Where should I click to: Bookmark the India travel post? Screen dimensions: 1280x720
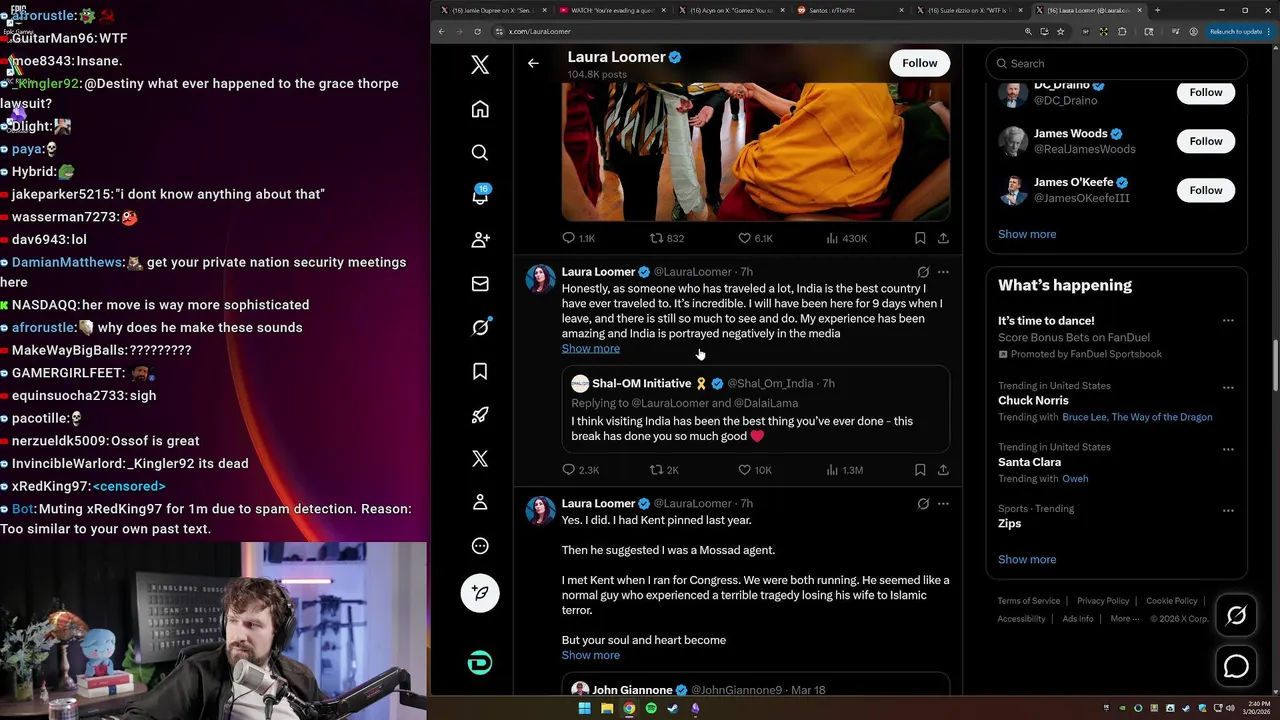920,470
